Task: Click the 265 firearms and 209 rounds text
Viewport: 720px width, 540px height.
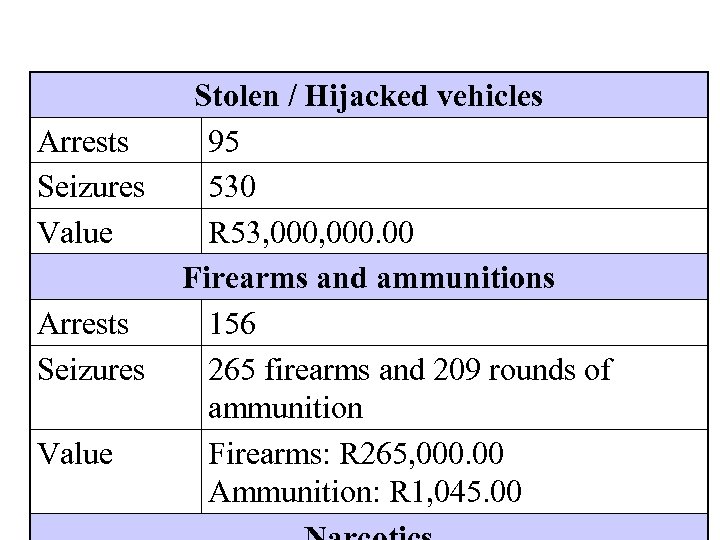Action: [x=409, y=370]
